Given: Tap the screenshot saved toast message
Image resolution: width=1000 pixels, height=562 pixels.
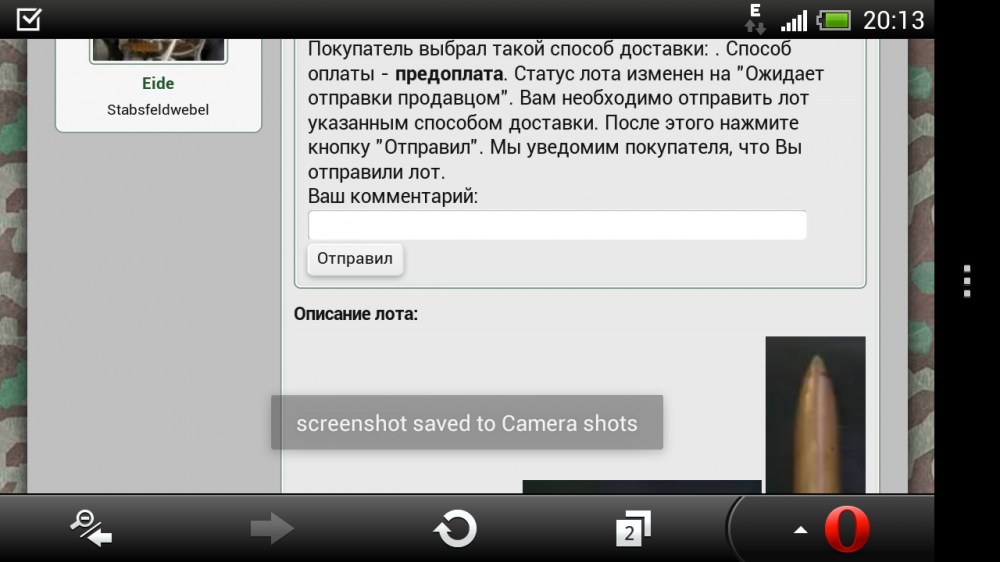Looking at the screenshot, I should pyautogui.click(x=467, y=422).
